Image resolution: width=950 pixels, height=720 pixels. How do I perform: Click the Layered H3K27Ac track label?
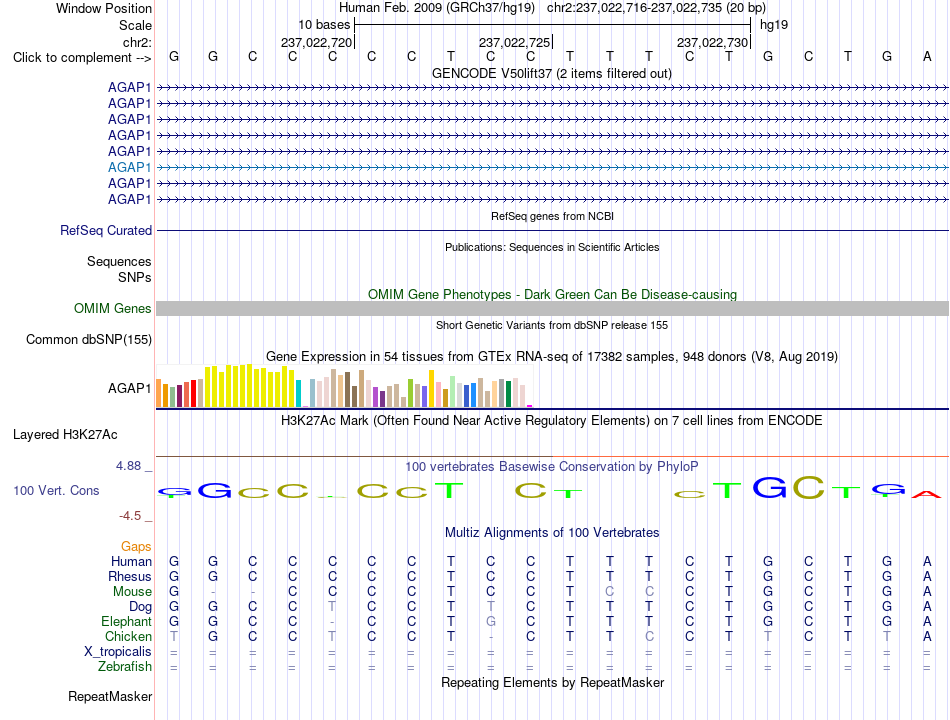pos(65,435)
